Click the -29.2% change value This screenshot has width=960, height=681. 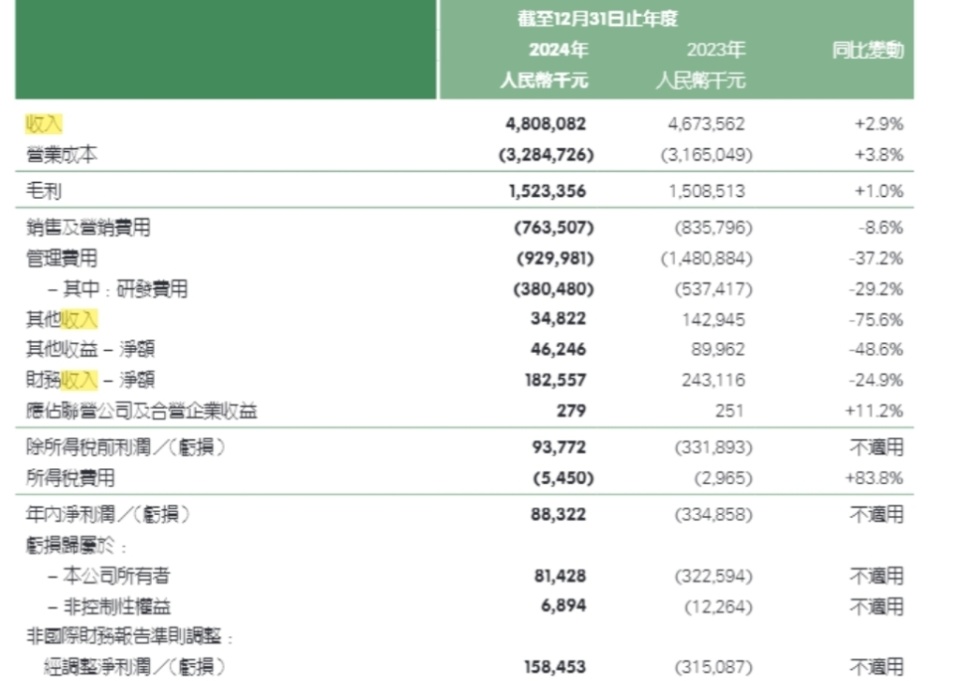tap(876, 288)
